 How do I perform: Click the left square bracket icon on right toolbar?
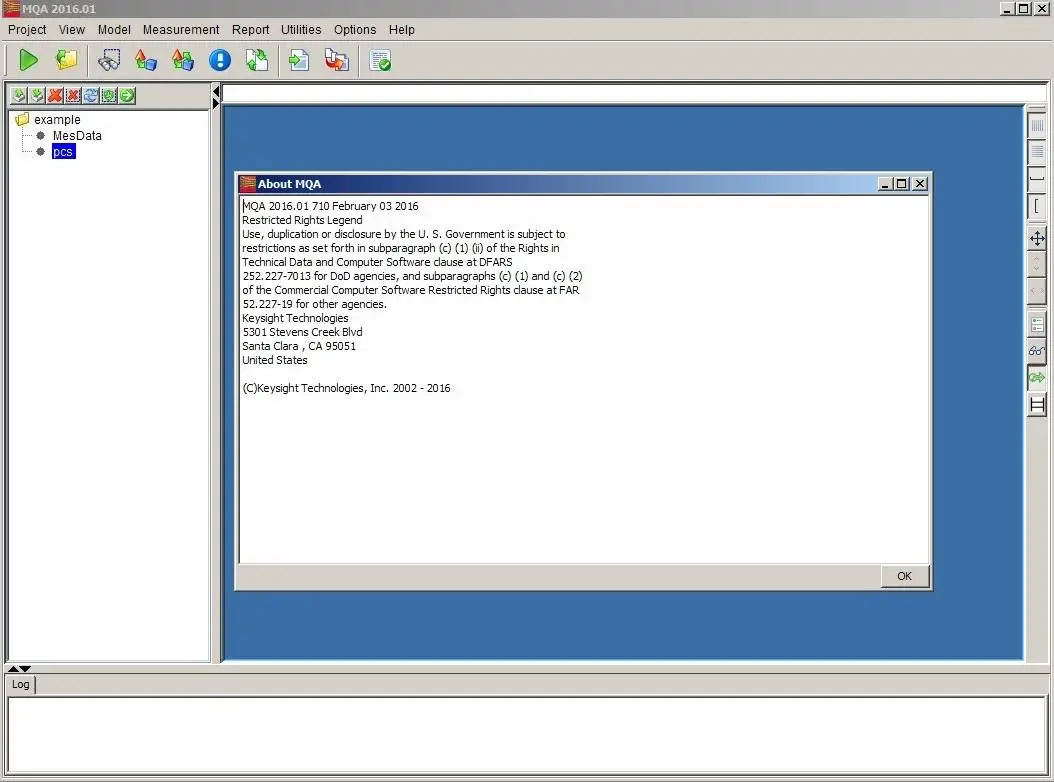tap(1037, 206)
